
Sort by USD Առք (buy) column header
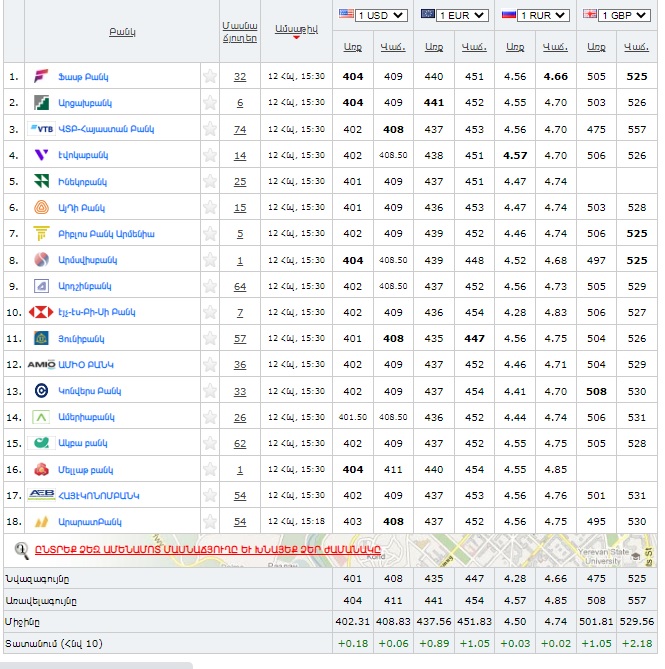pyautogui.click(x=353, y=47)
